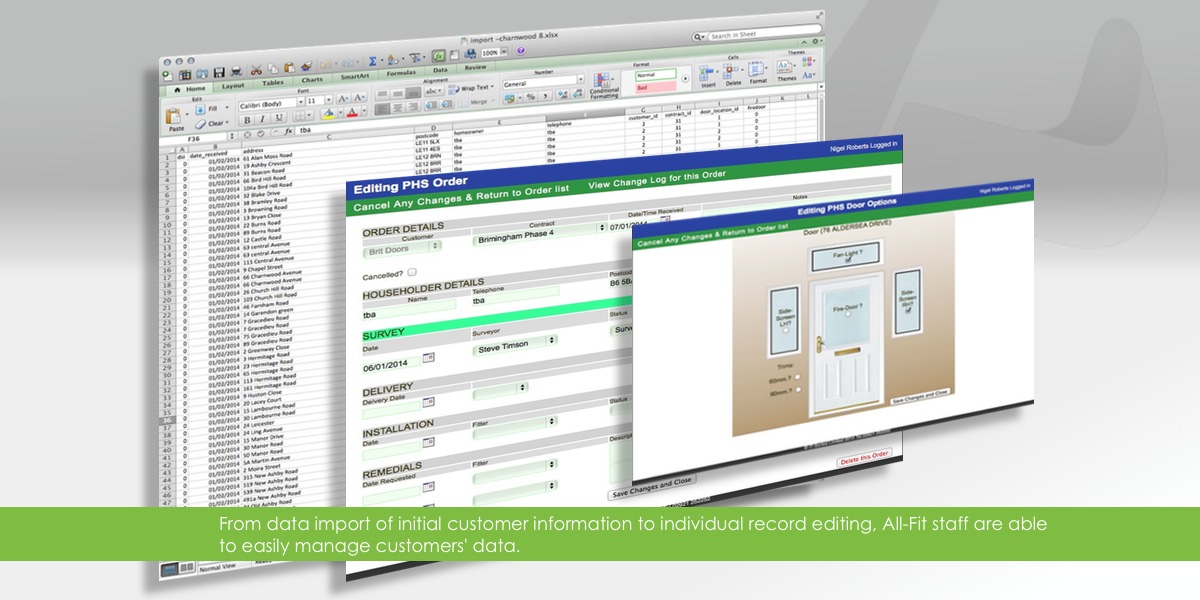
Task: Click the AutoSum sigma icon
Action: tap(372, 61)
